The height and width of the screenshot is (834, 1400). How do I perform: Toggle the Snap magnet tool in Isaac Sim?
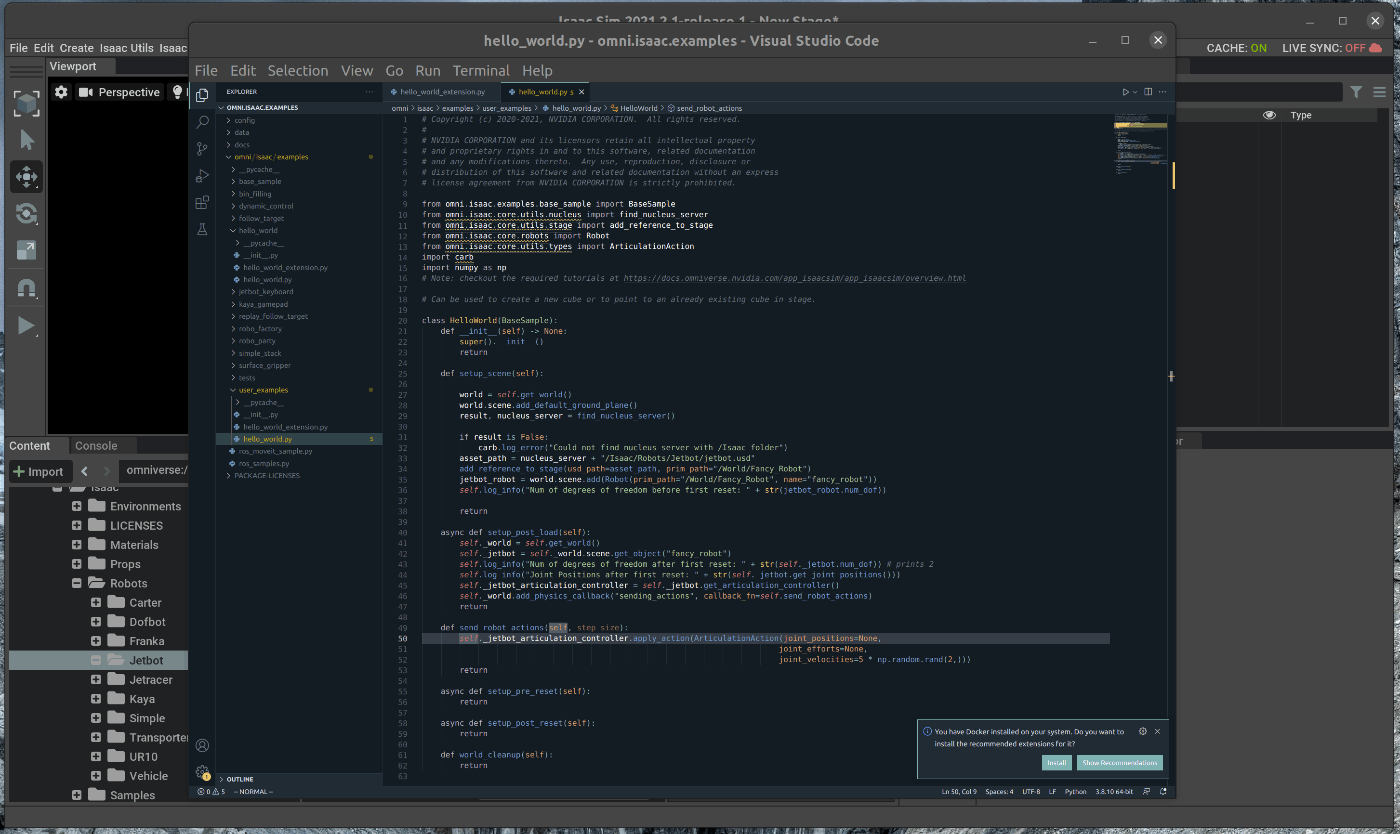click(26, 288)
